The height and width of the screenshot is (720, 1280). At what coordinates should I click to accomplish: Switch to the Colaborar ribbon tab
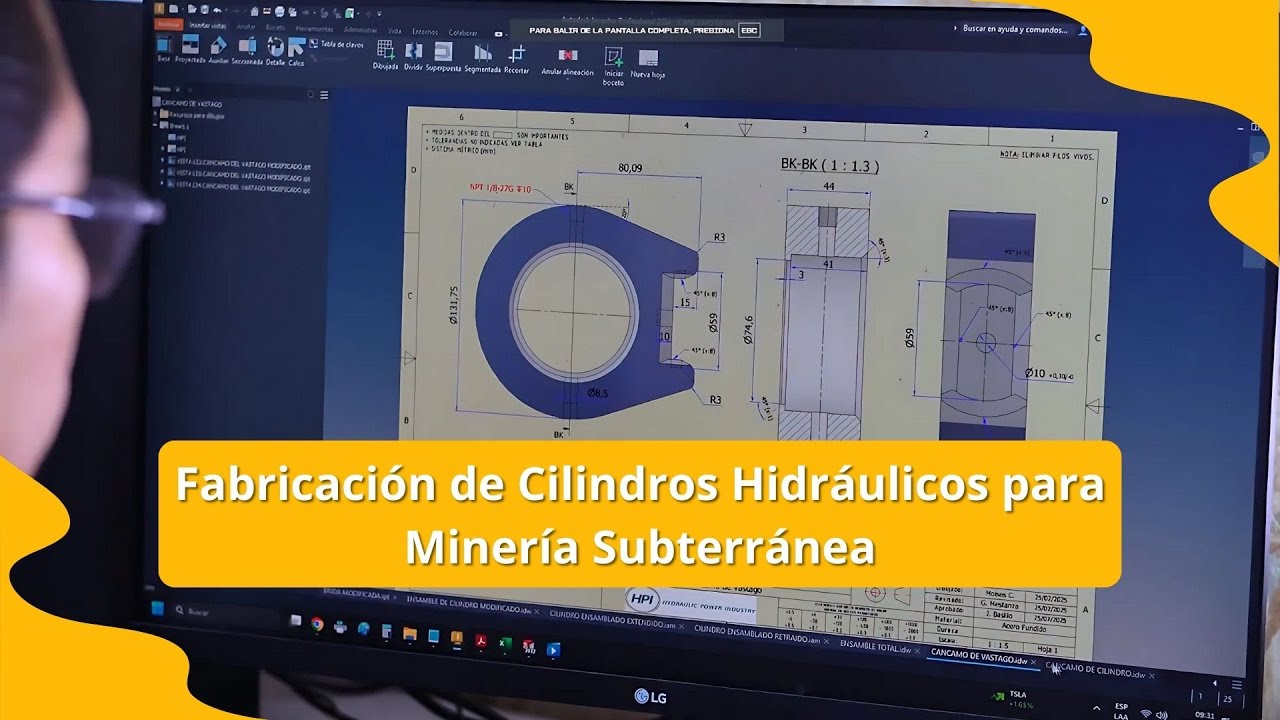(x=462, y=33)
